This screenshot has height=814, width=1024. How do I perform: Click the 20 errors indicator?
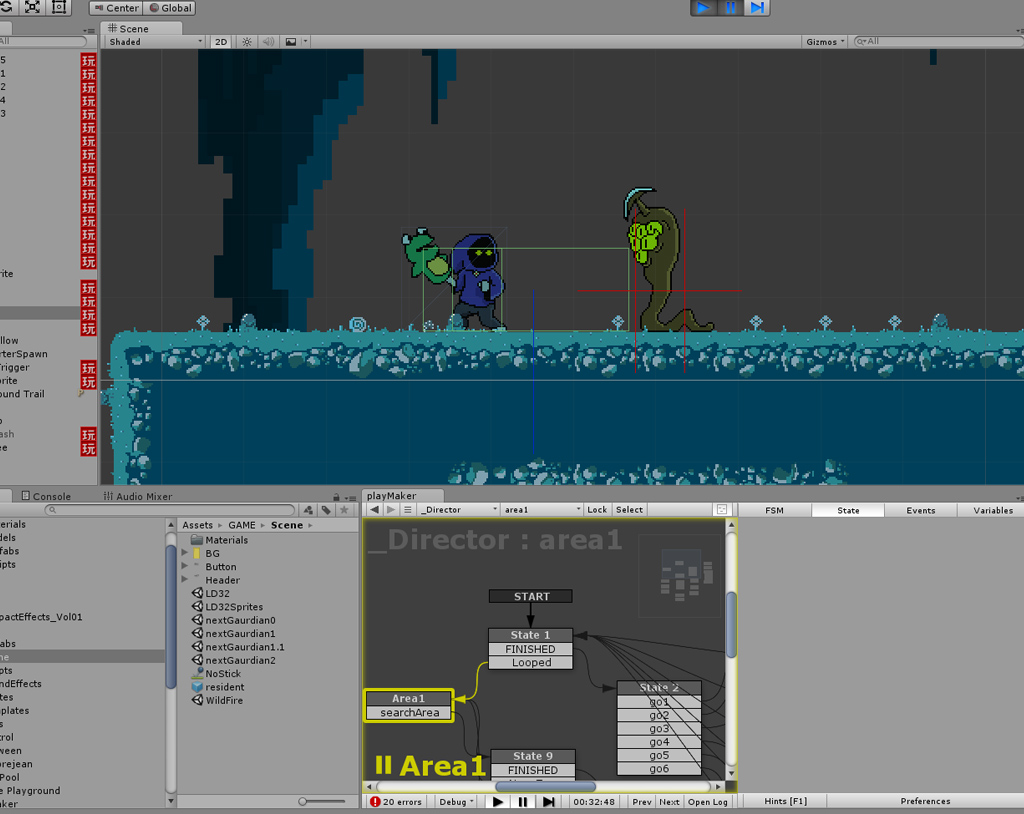396,802
